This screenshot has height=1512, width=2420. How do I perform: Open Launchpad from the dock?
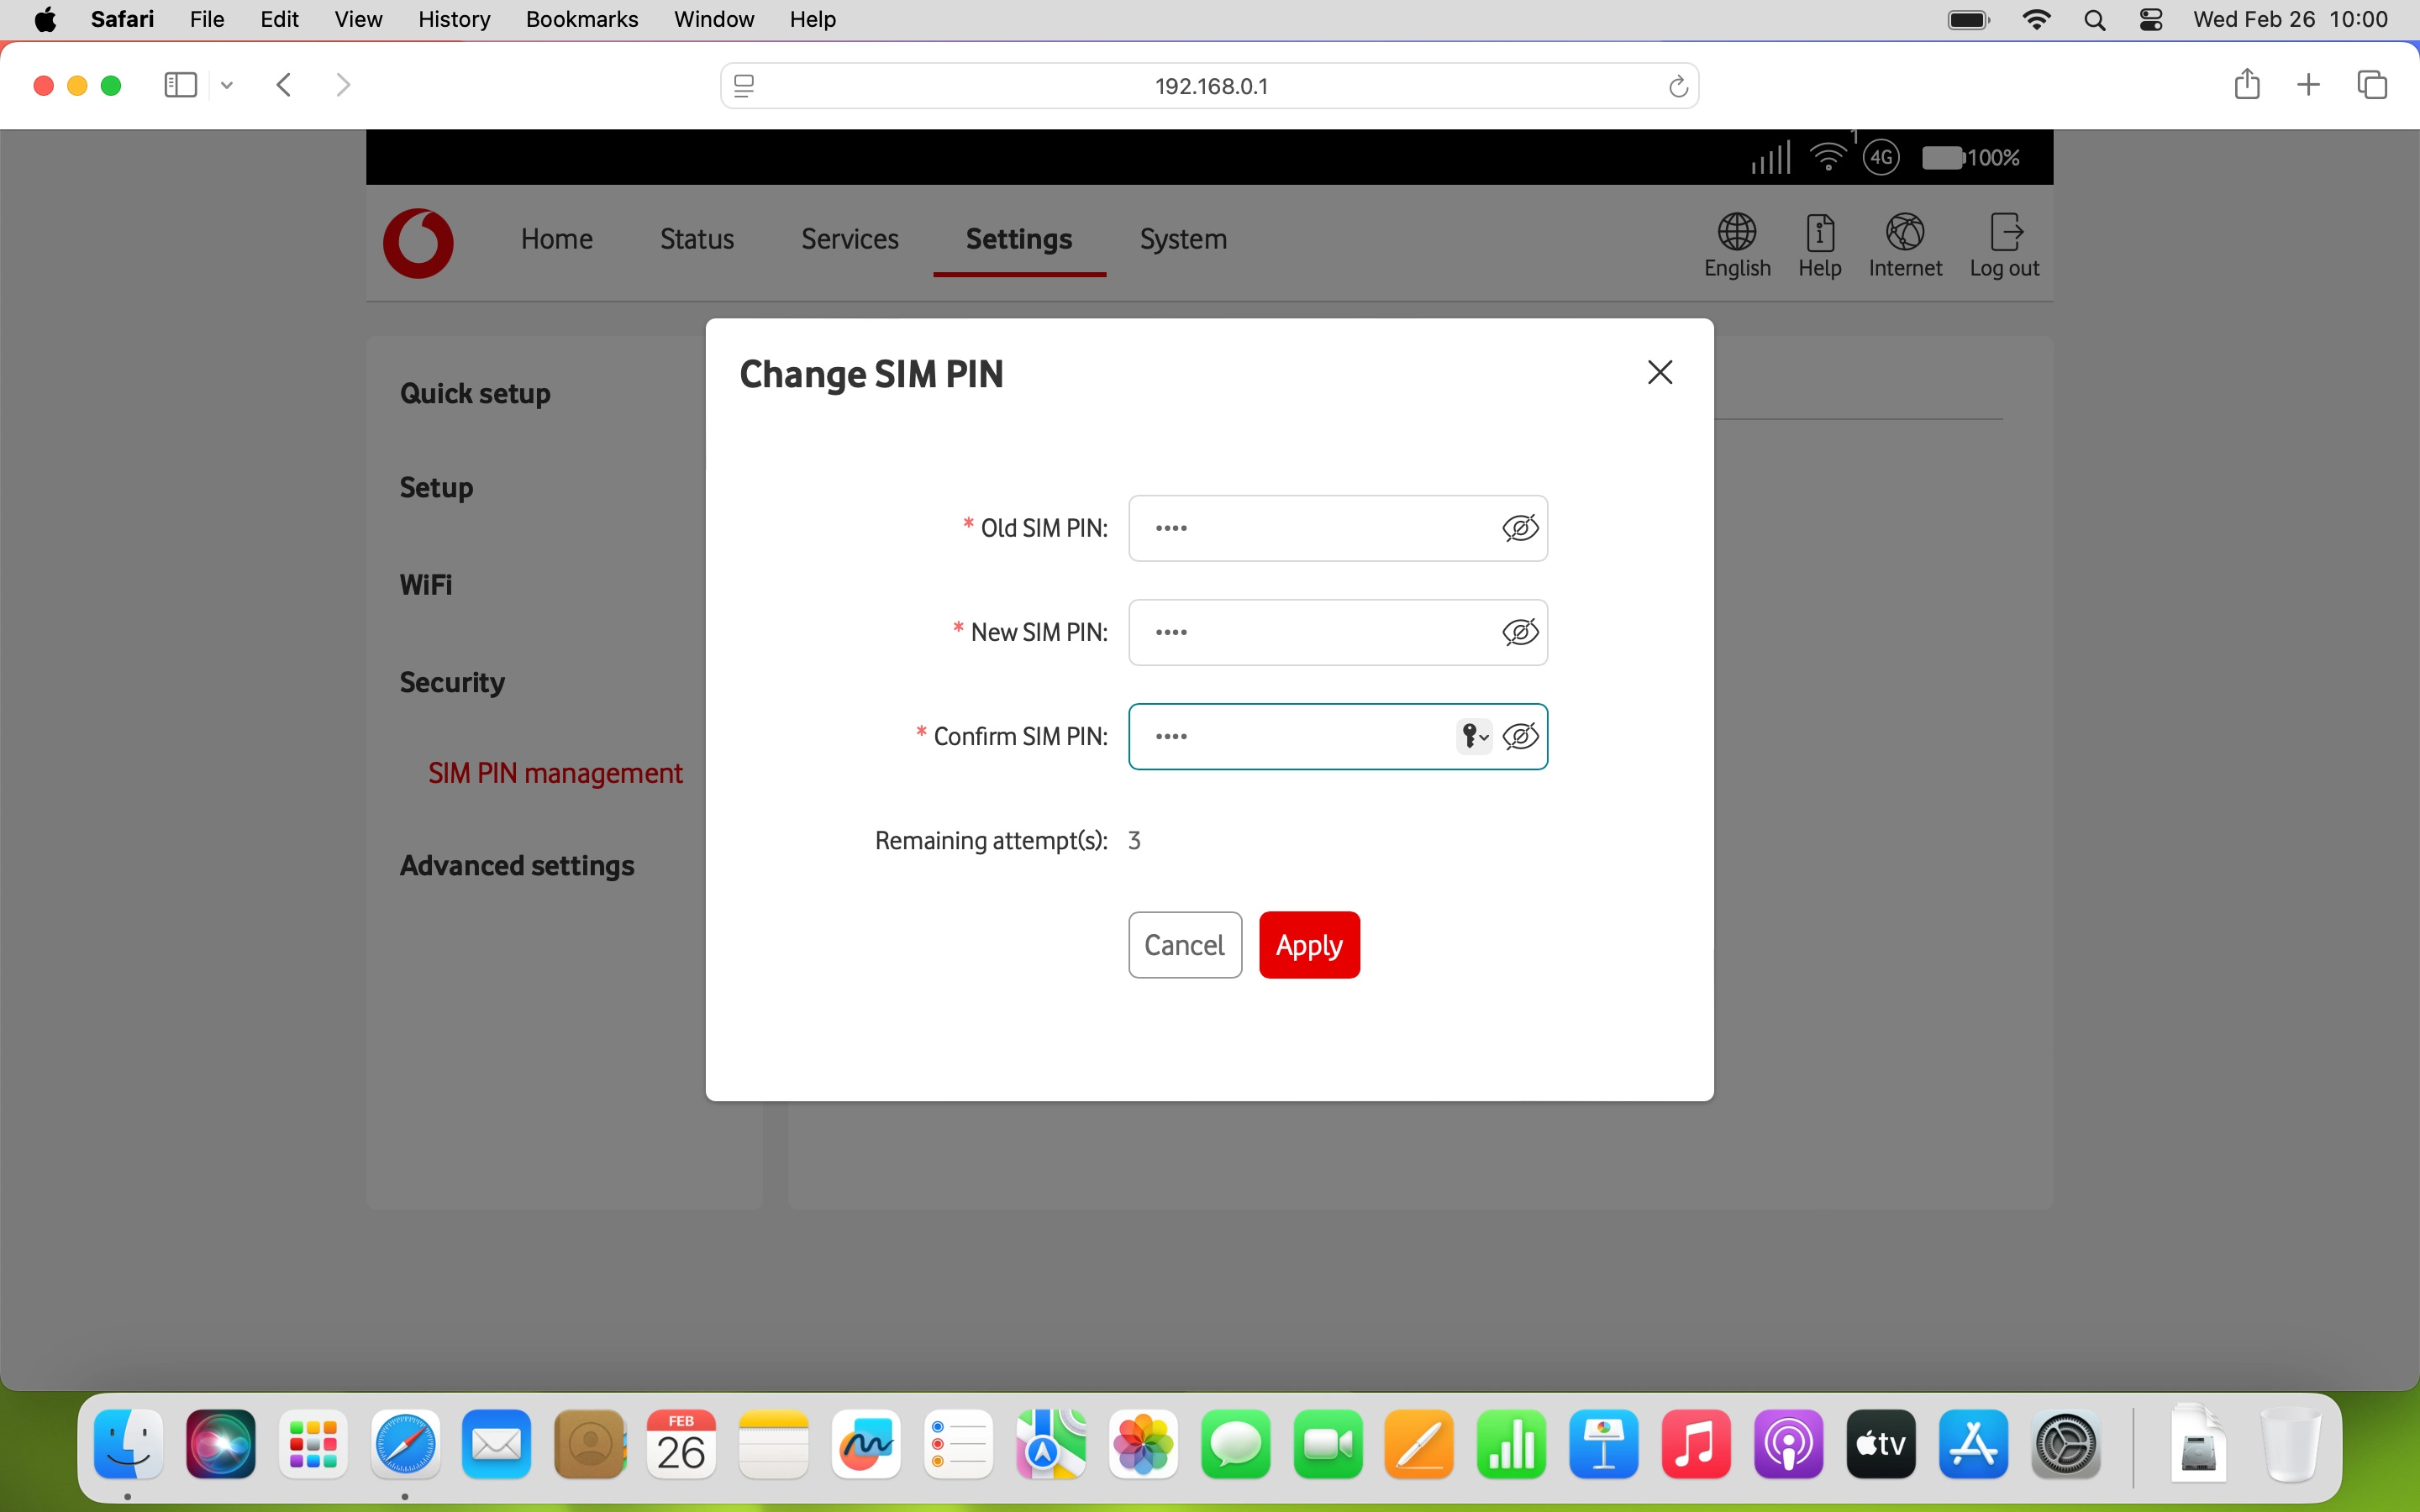point(313,1444)
